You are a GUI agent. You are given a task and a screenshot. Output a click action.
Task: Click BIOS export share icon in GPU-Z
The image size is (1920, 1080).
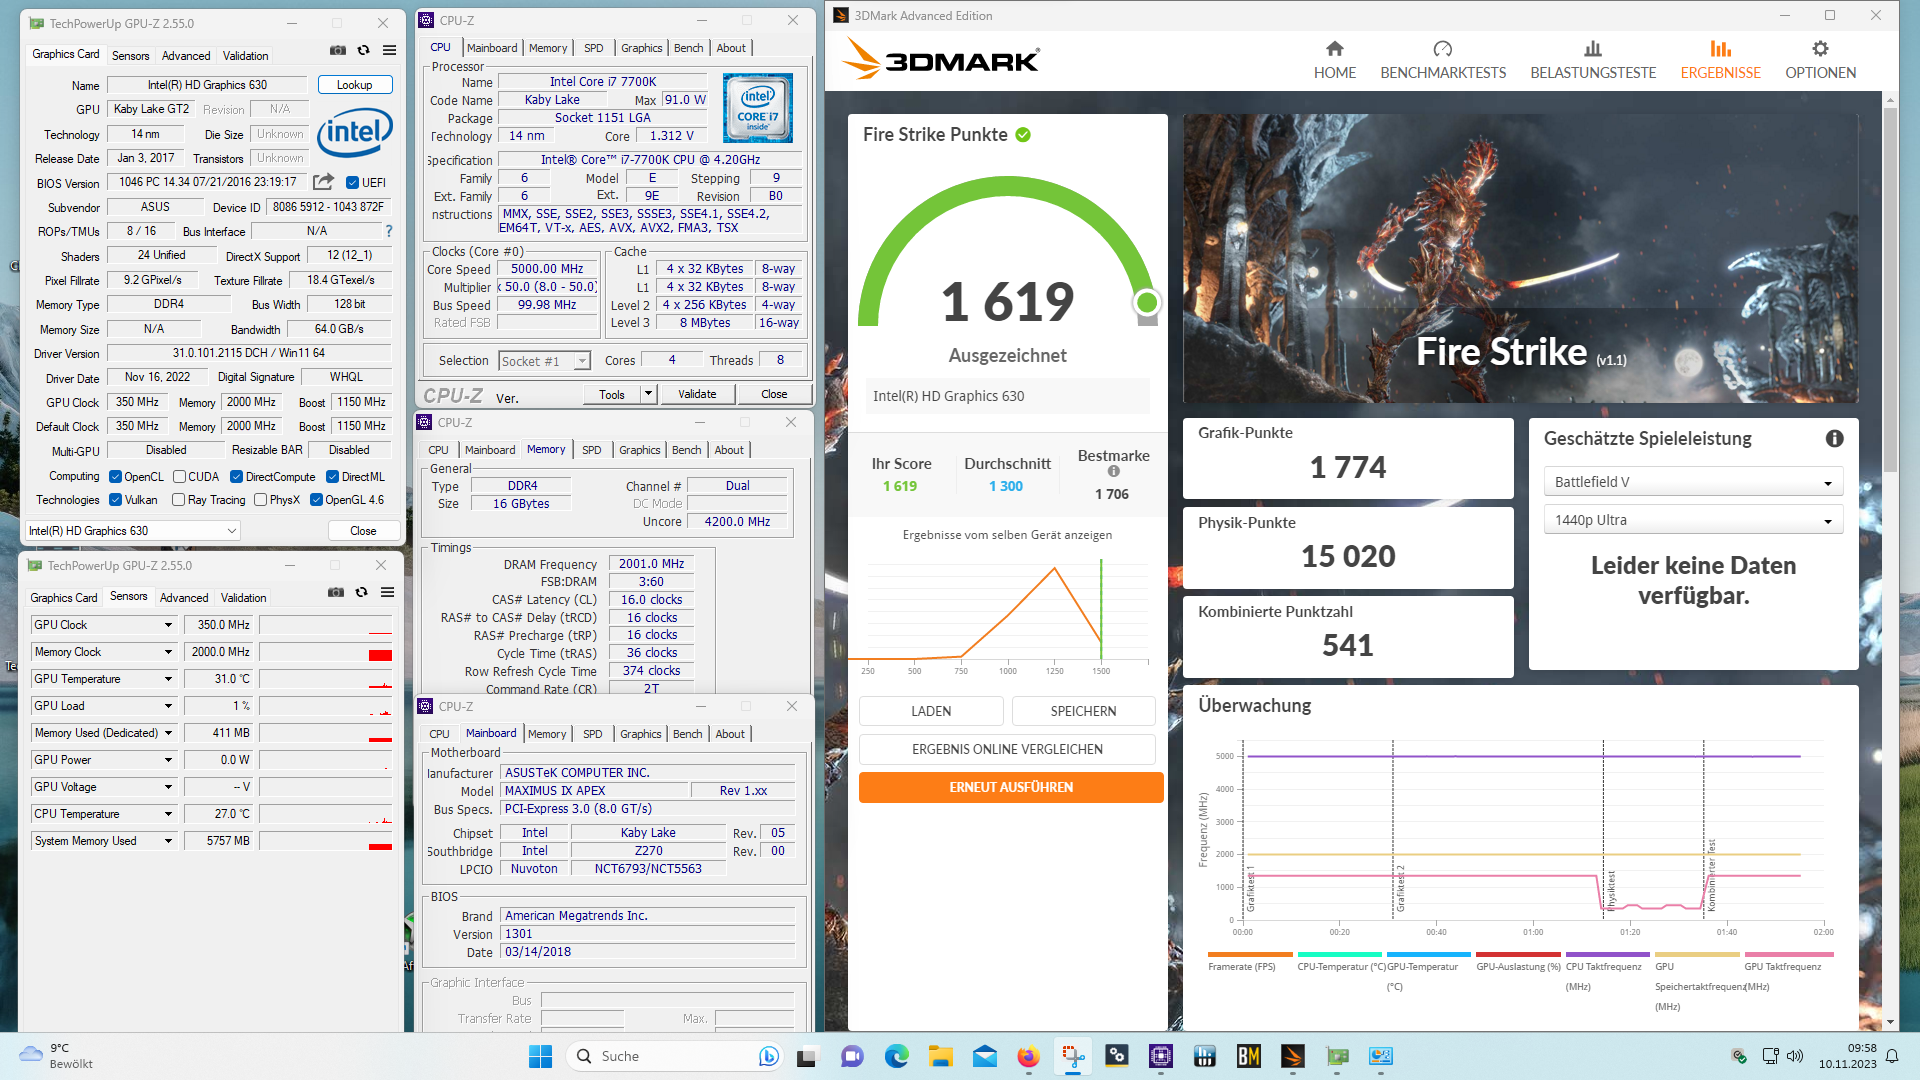[323, 182]
